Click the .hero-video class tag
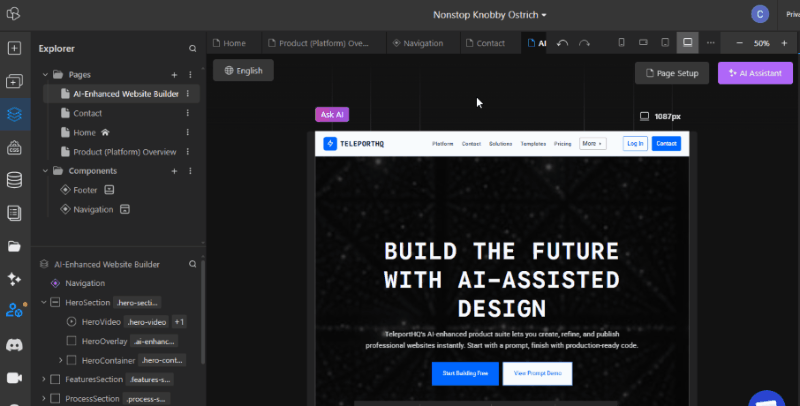Screen dimensions: 800x406 point(146,322)
